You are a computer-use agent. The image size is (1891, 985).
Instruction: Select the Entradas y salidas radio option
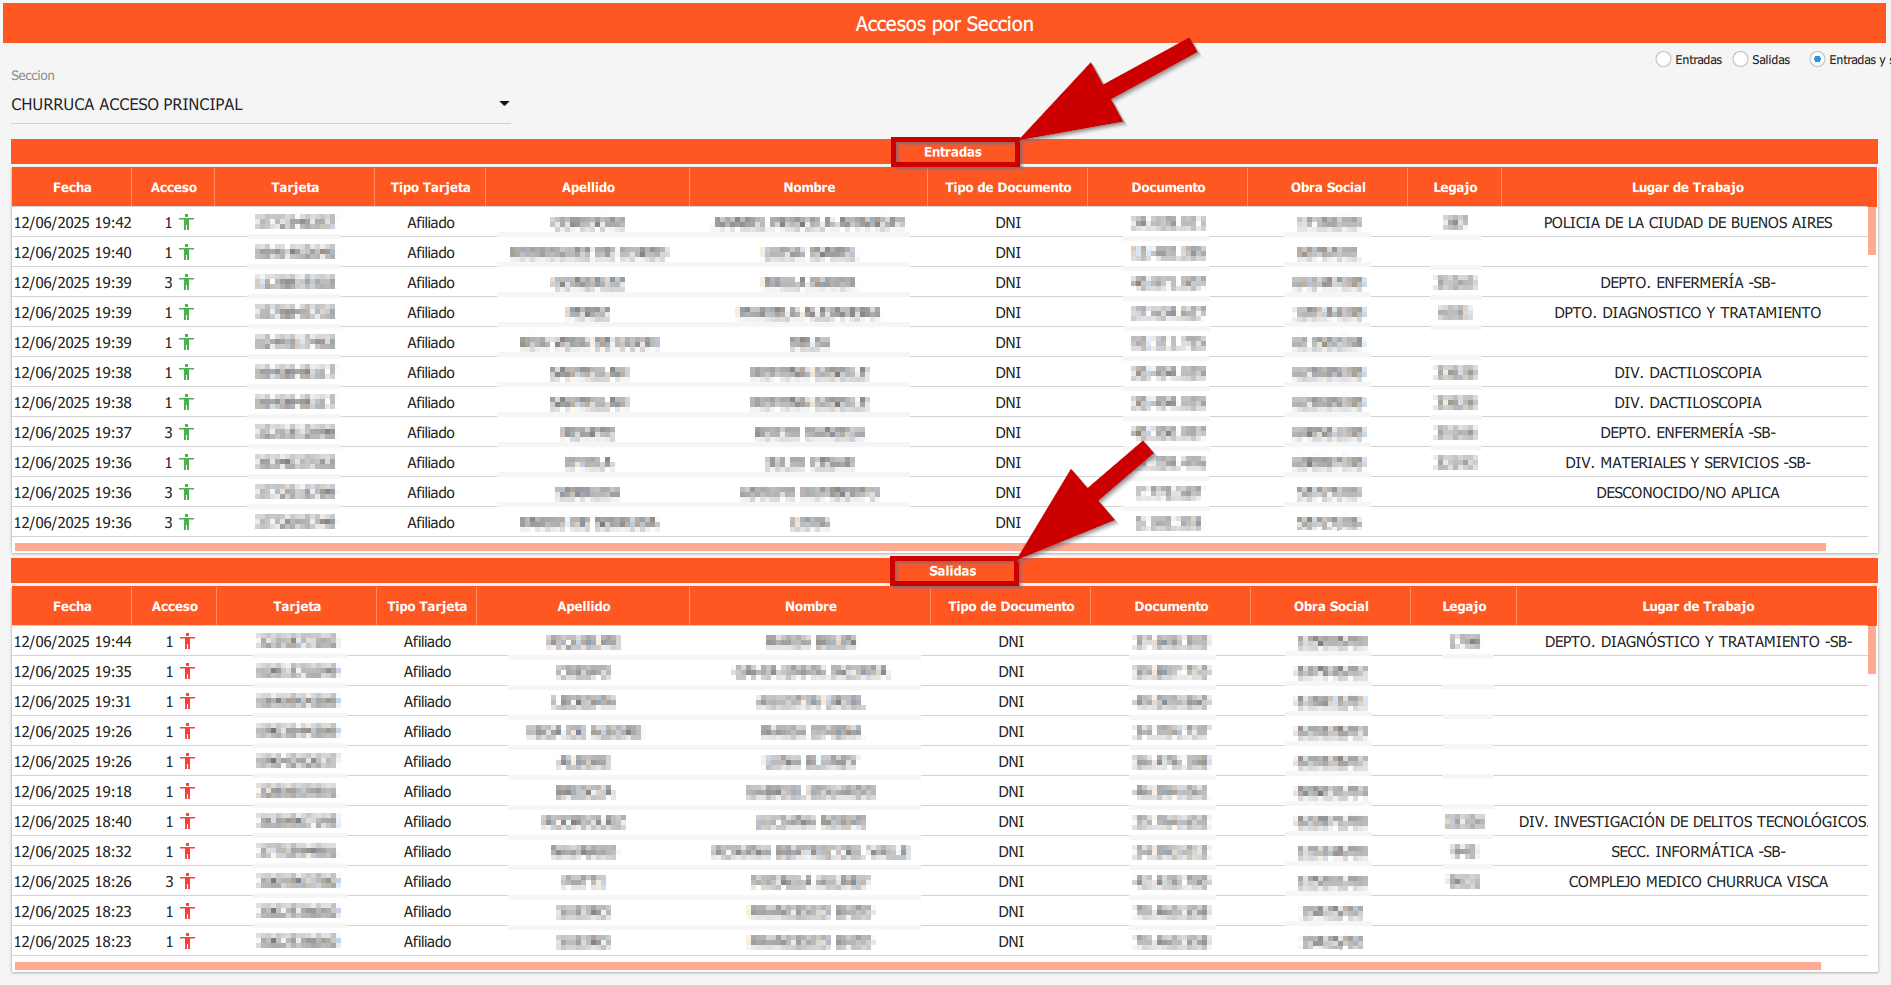[x=1817, y=59]
